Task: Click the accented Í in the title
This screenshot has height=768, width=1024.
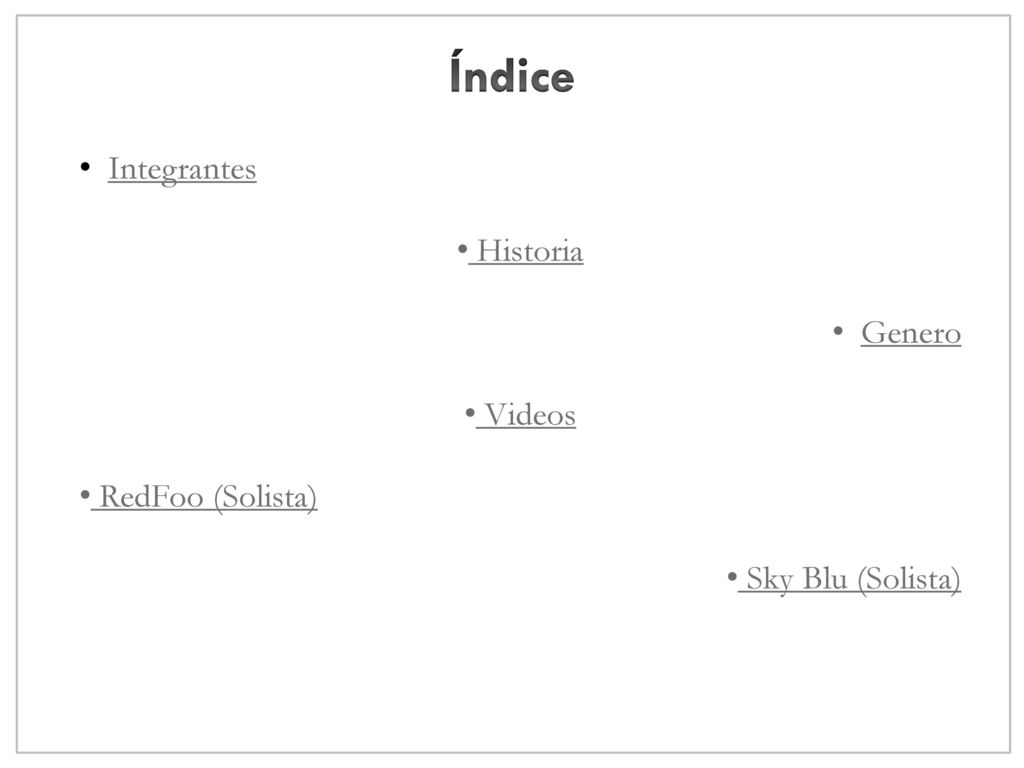Action: coord(456,71)
